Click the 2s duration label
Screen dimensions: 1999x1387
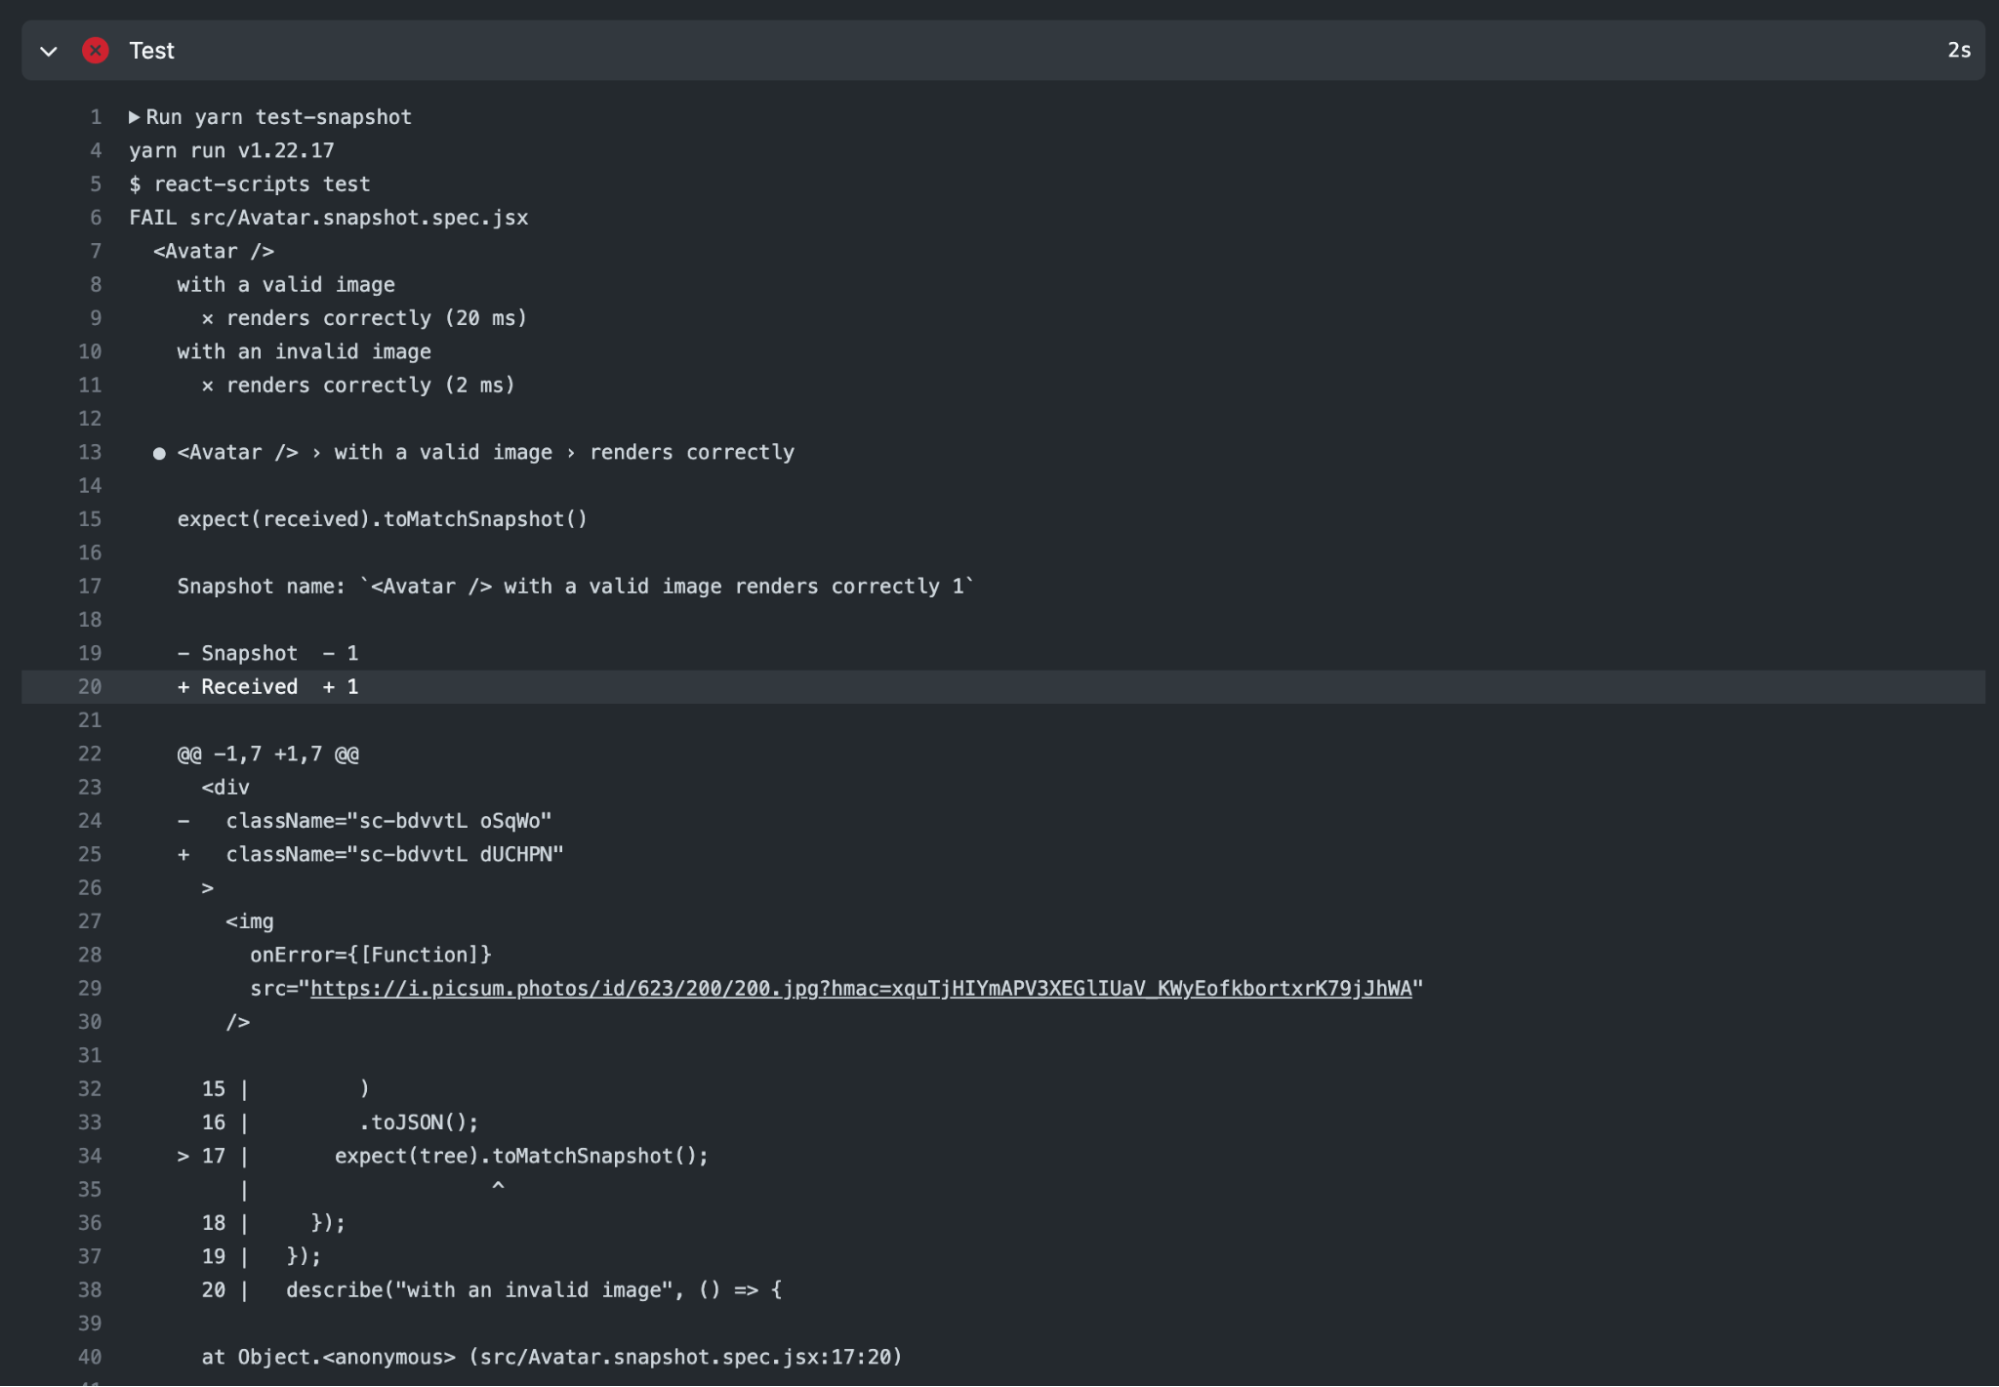tap(1958, 50)
